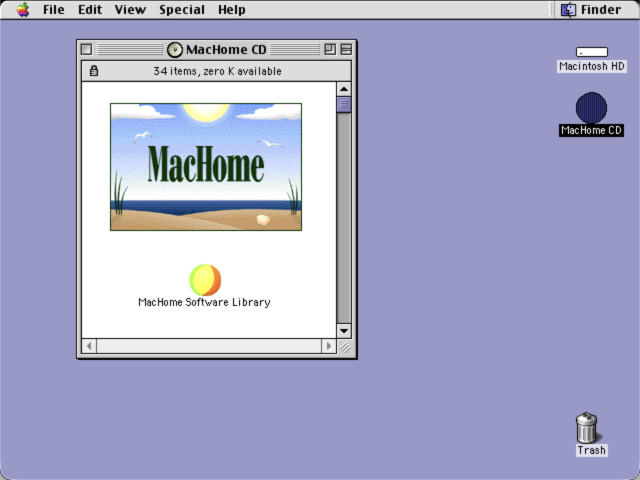640x480 pixels.
Task: Open the View menu
Action: click(x=130, y=9)
